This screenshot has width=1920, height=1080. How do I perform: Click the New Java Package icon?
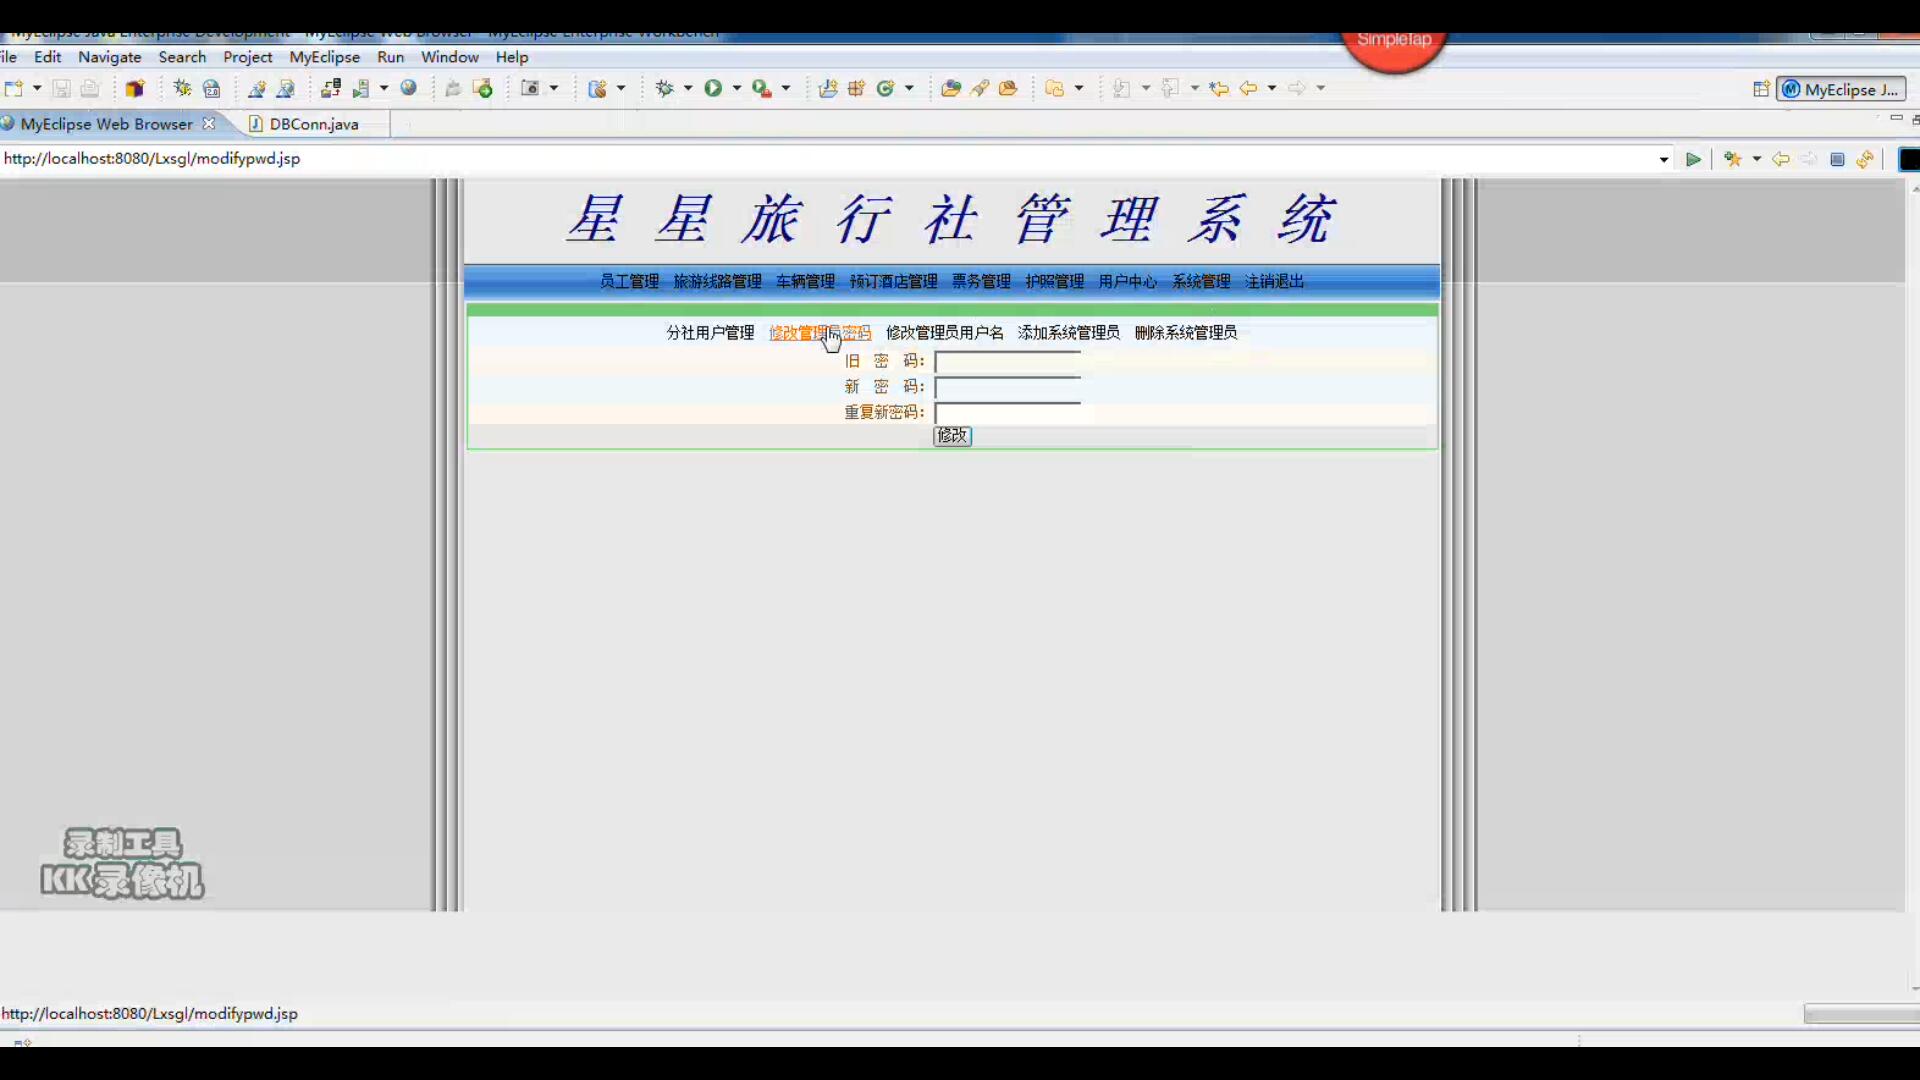coord(857,89)
